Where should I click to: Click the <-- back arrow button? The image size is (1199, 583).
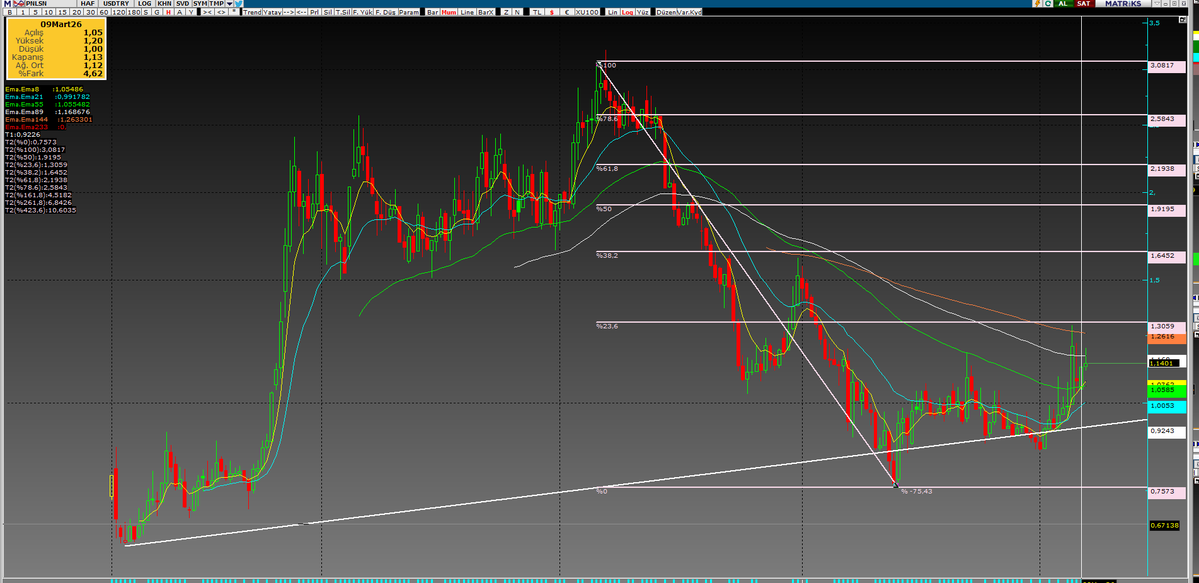302,12
